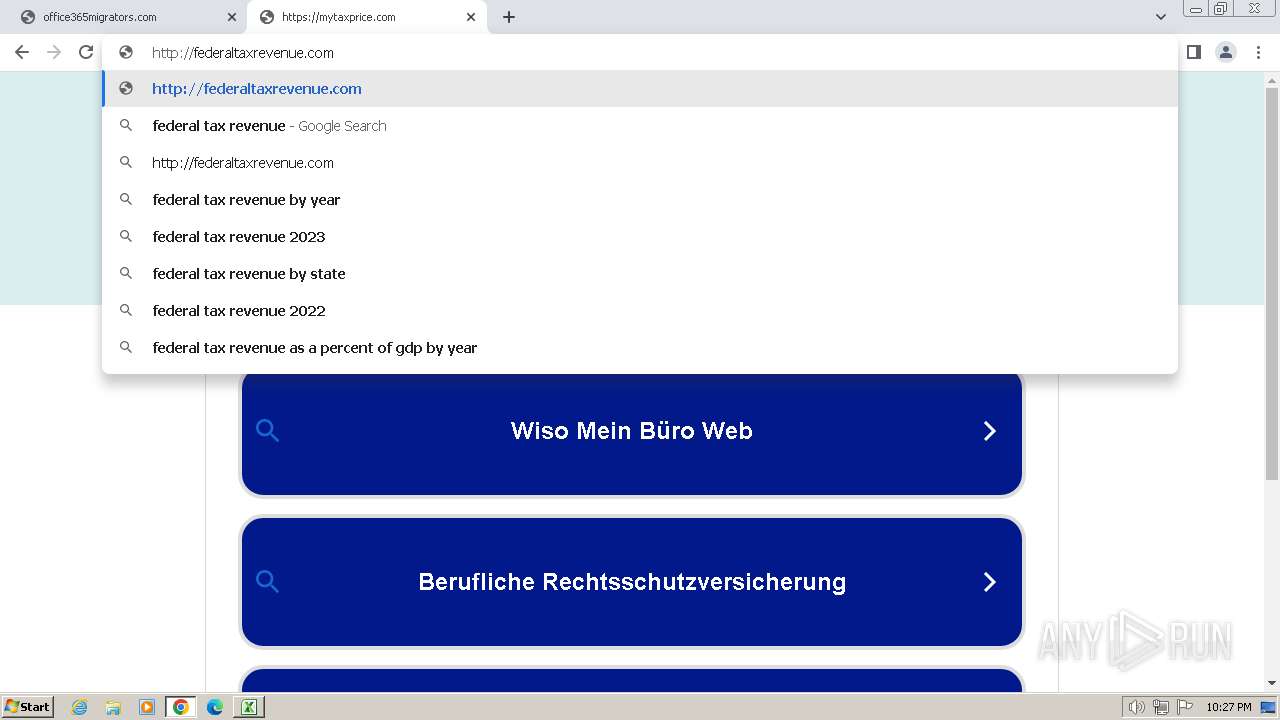Open the Action Center flag icon
The width and height of the screenshot is (1280, 720).
click(1185, 707)
